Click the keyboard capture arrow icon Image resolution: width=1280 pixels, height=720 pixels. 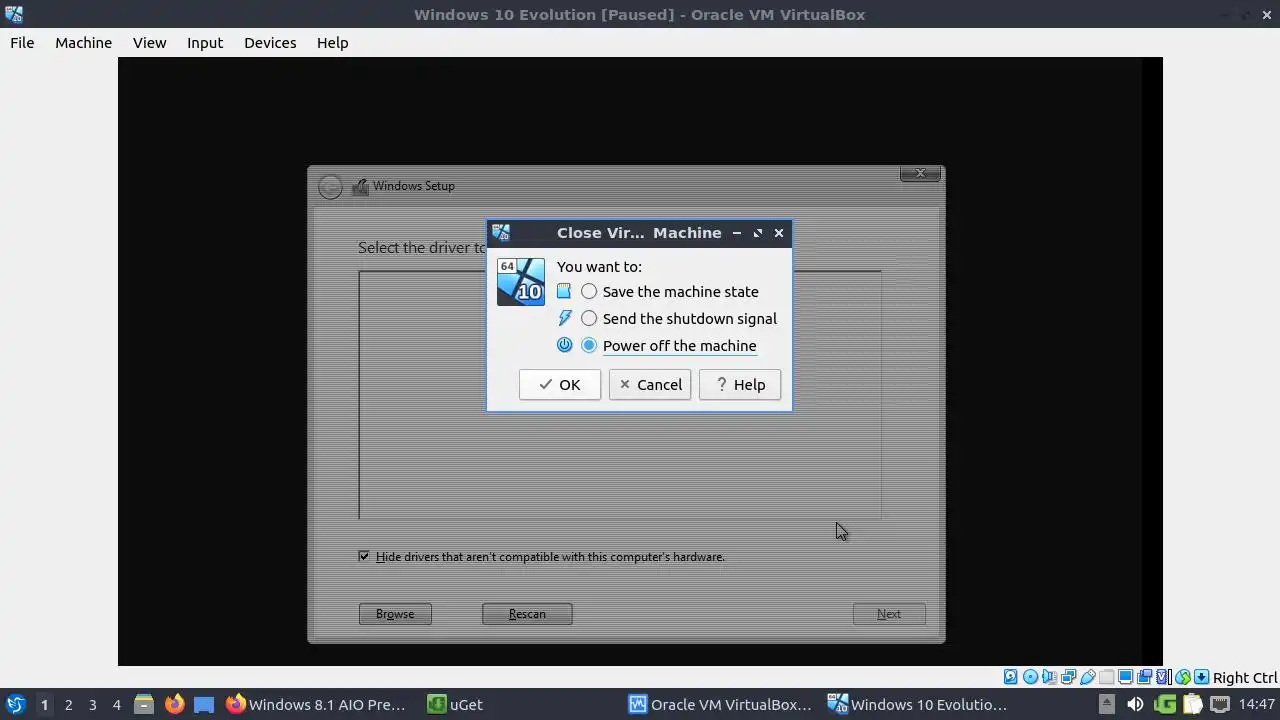coord(1202,677)
